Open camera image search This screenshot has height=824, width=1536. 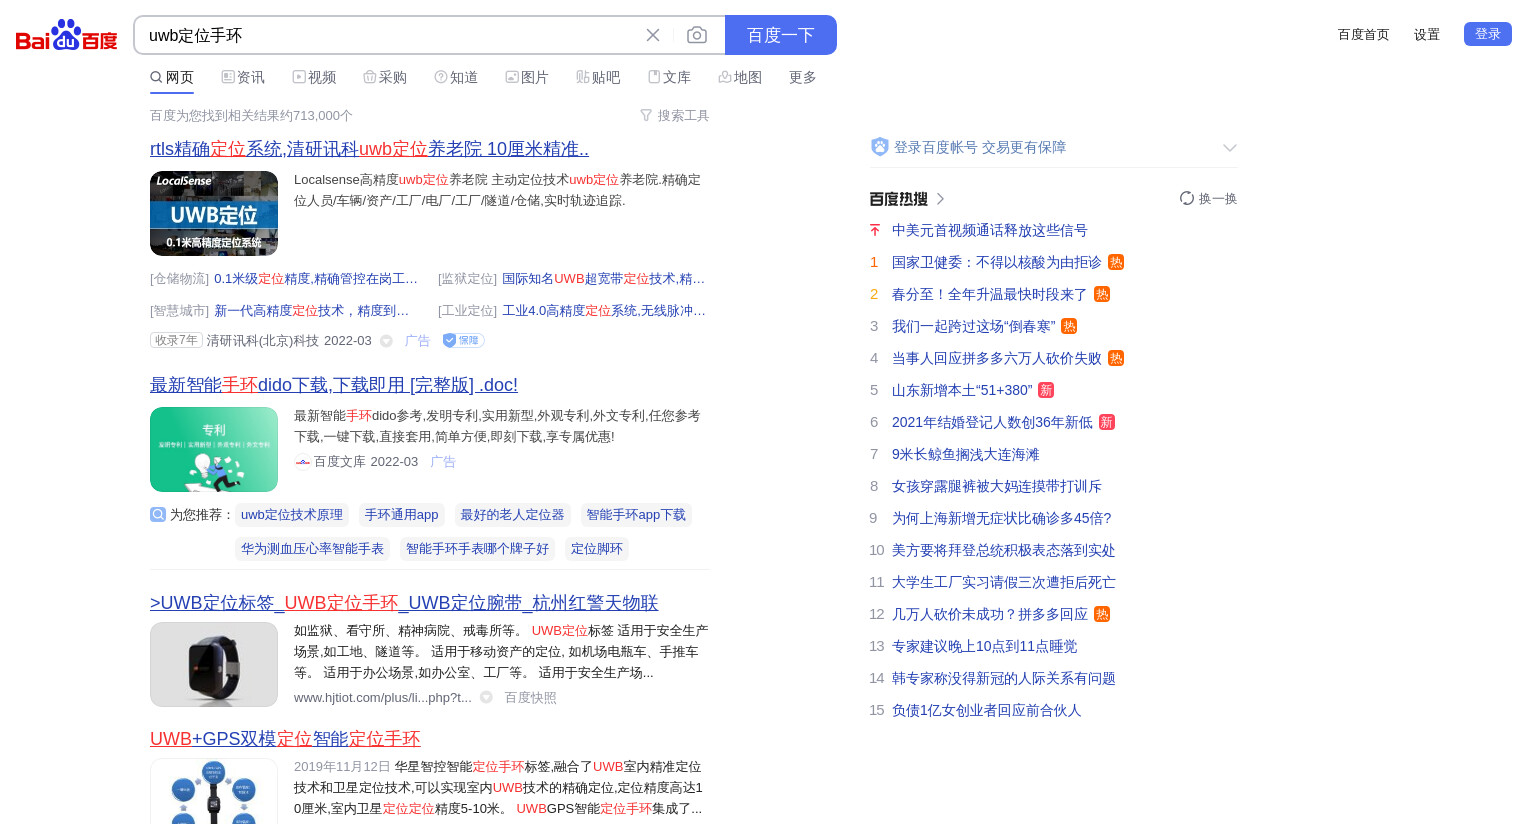(x=697, y=35)
